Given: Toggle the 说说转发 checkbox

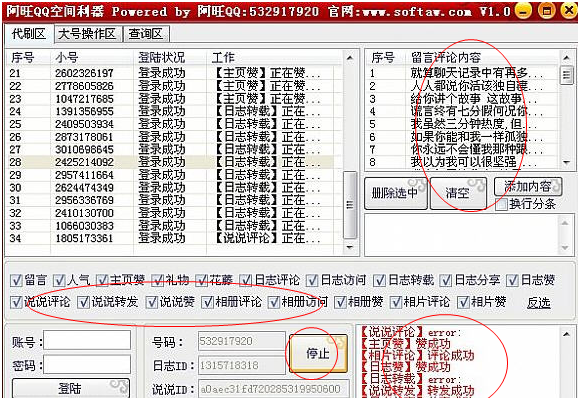Looking at the screenshot, I should click(83, 302).
